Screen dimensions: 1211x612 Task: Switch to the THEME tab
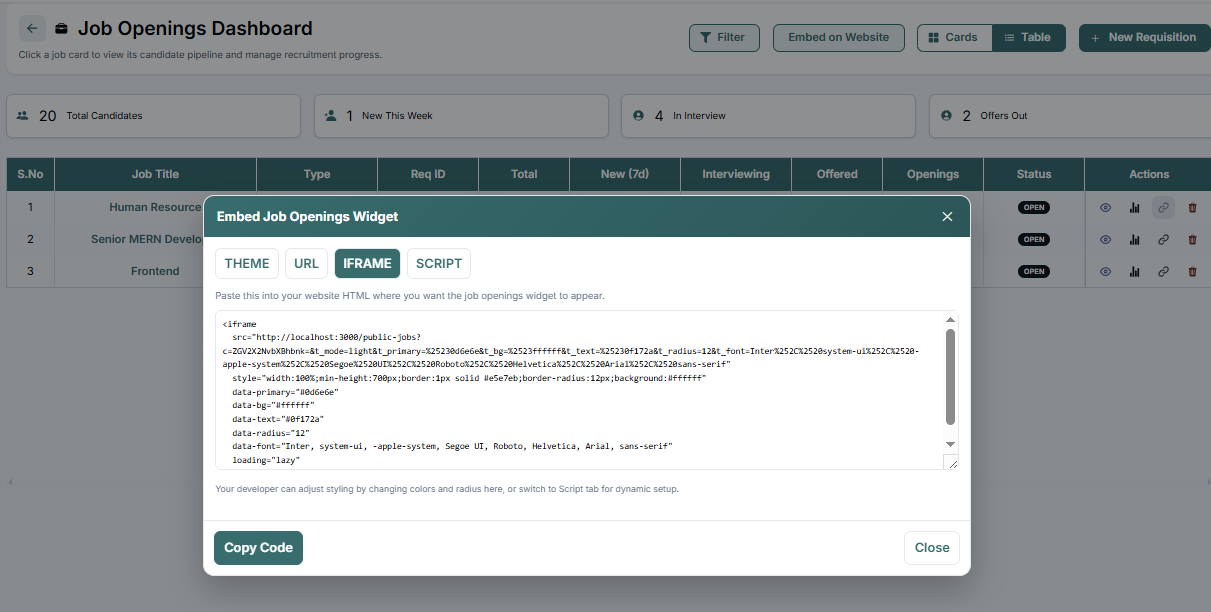pyautogui.click(x=247, y=264)
